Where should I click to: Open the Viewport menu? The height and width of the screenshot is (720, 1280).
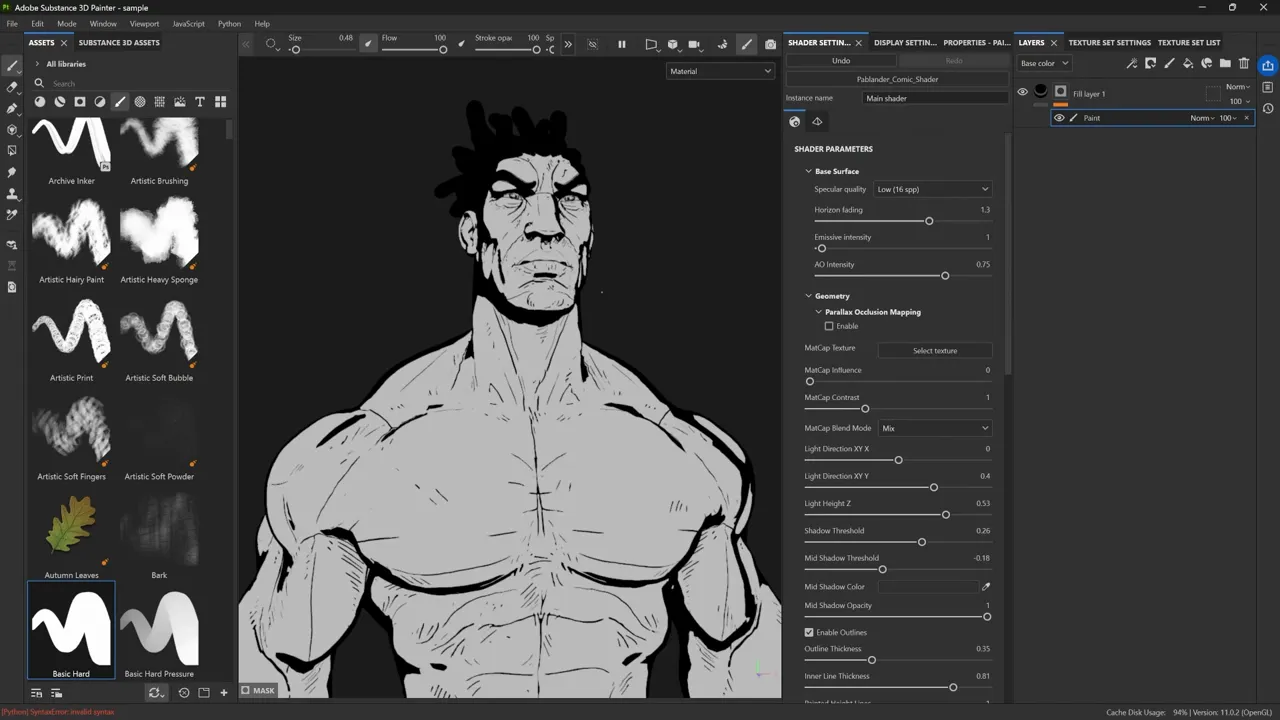pyautogui.click(x=143, y=23)
